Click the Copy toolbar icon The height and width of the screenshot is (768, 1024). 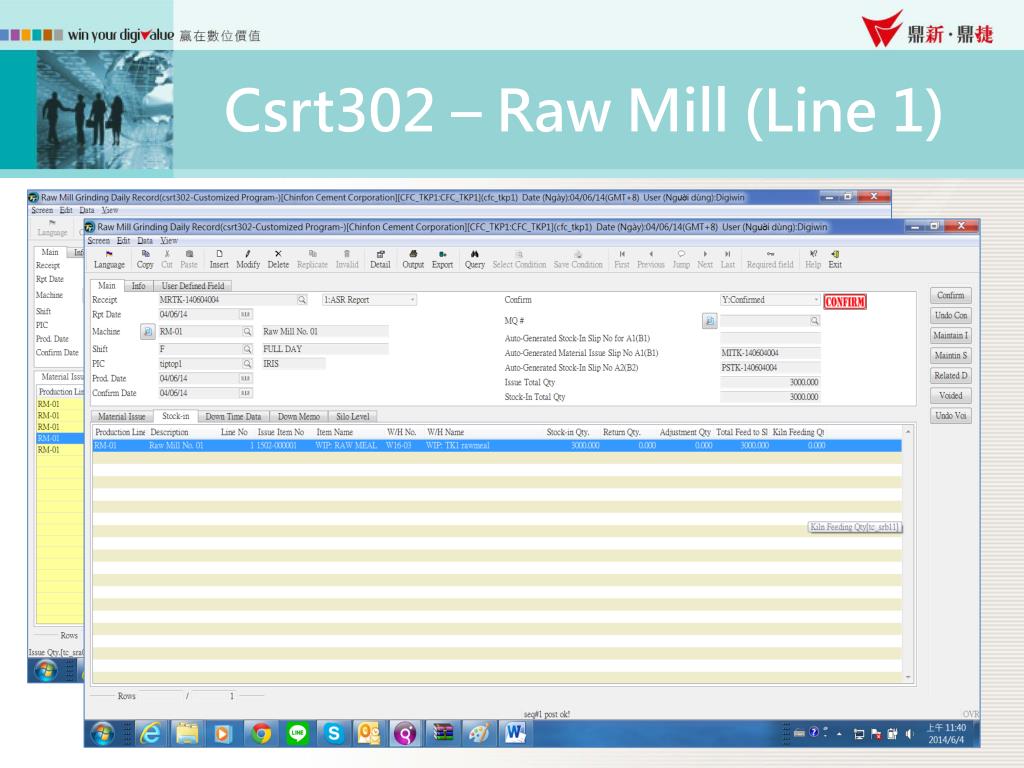click(x=145, y=259)
